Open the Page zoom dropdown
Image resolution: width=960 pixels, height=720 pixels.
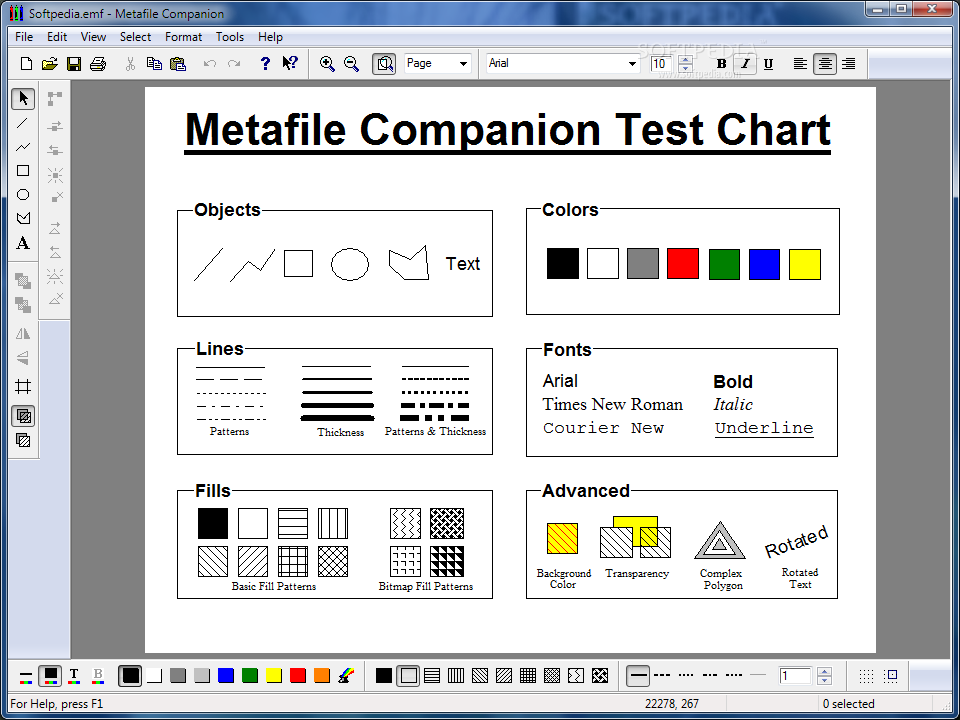(463, 64)
